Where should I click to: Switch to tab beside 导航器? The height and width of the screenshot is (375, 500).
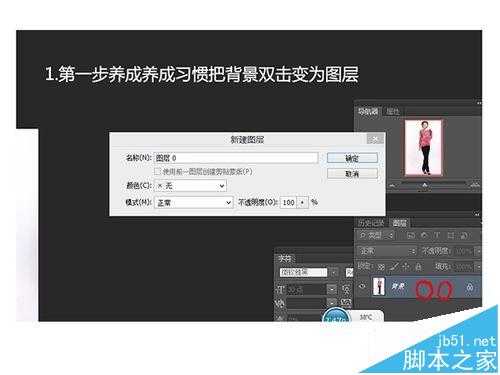(x=393, y=111)
